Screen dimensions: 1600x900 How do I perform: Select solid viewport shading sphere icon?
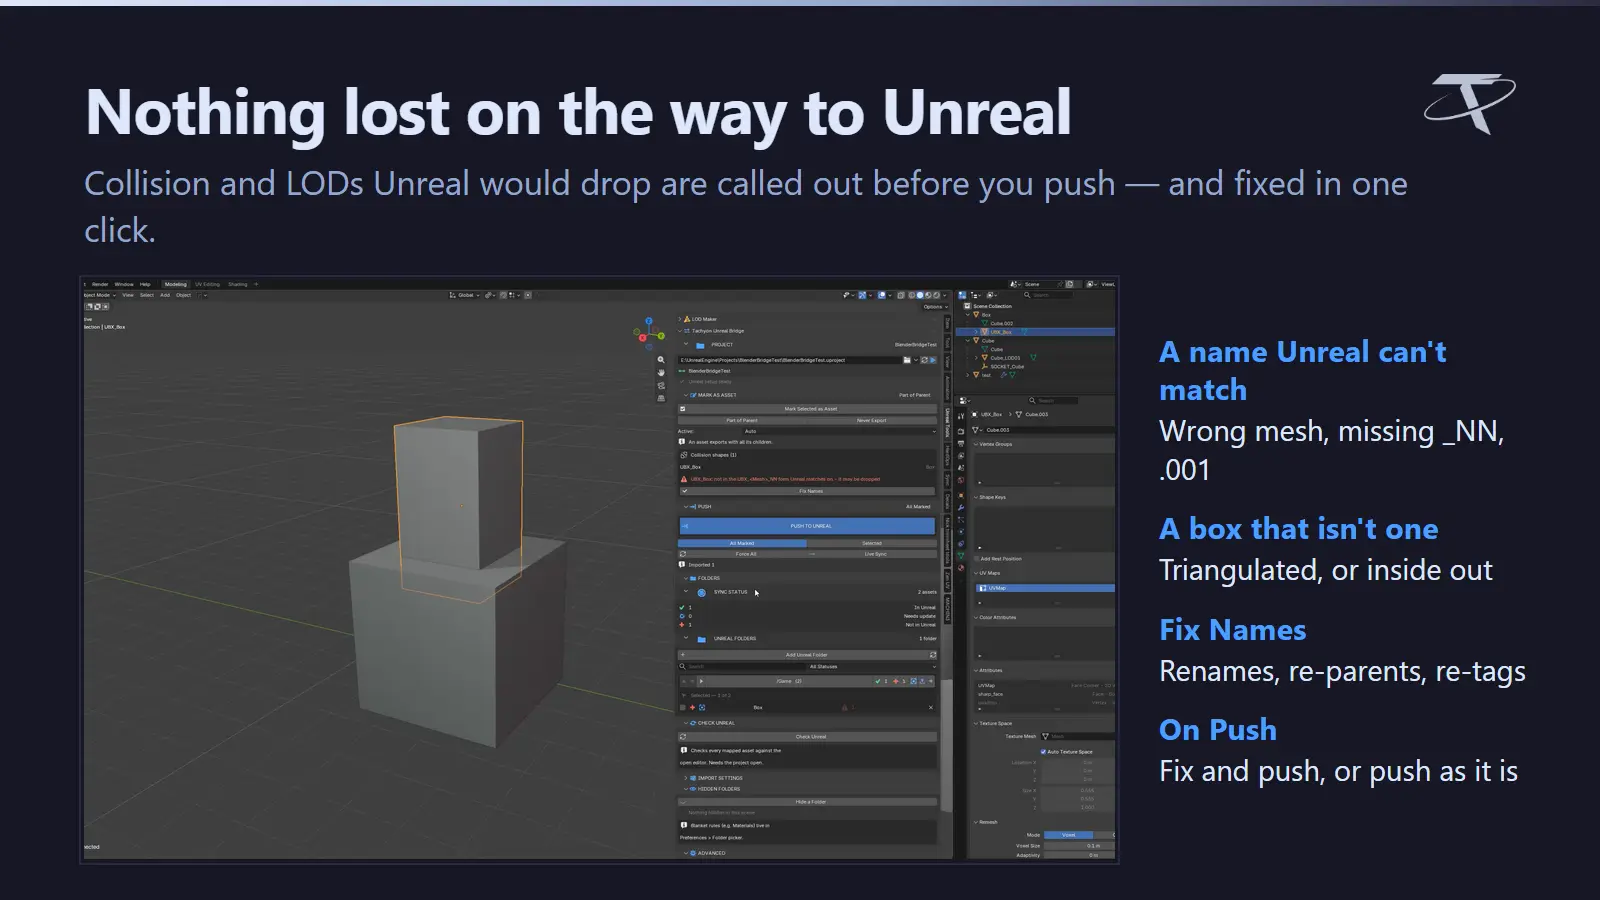coord(920,295)
